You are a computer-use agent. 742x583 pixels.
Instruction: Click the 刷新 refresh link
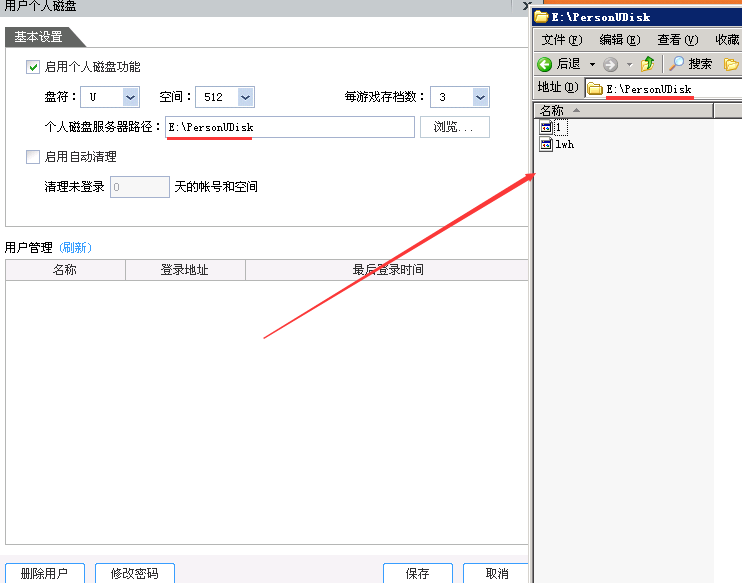click(76, 247)
